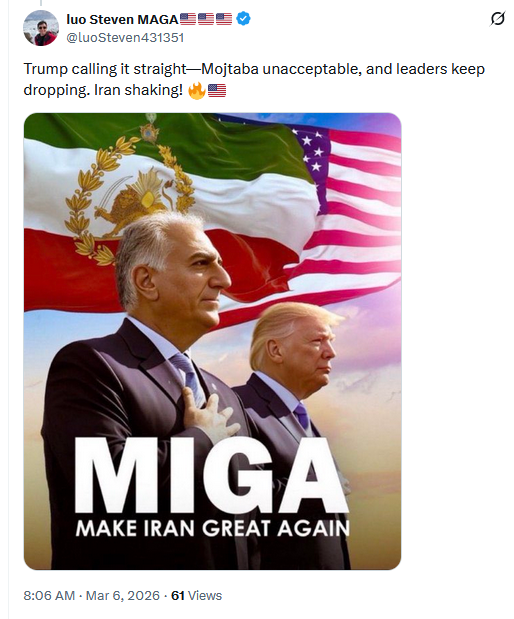Click the 8:06 AM timestamp link
Image resolution: width=514 pixels, height=619 pixels.
click(x=49, y=595)
